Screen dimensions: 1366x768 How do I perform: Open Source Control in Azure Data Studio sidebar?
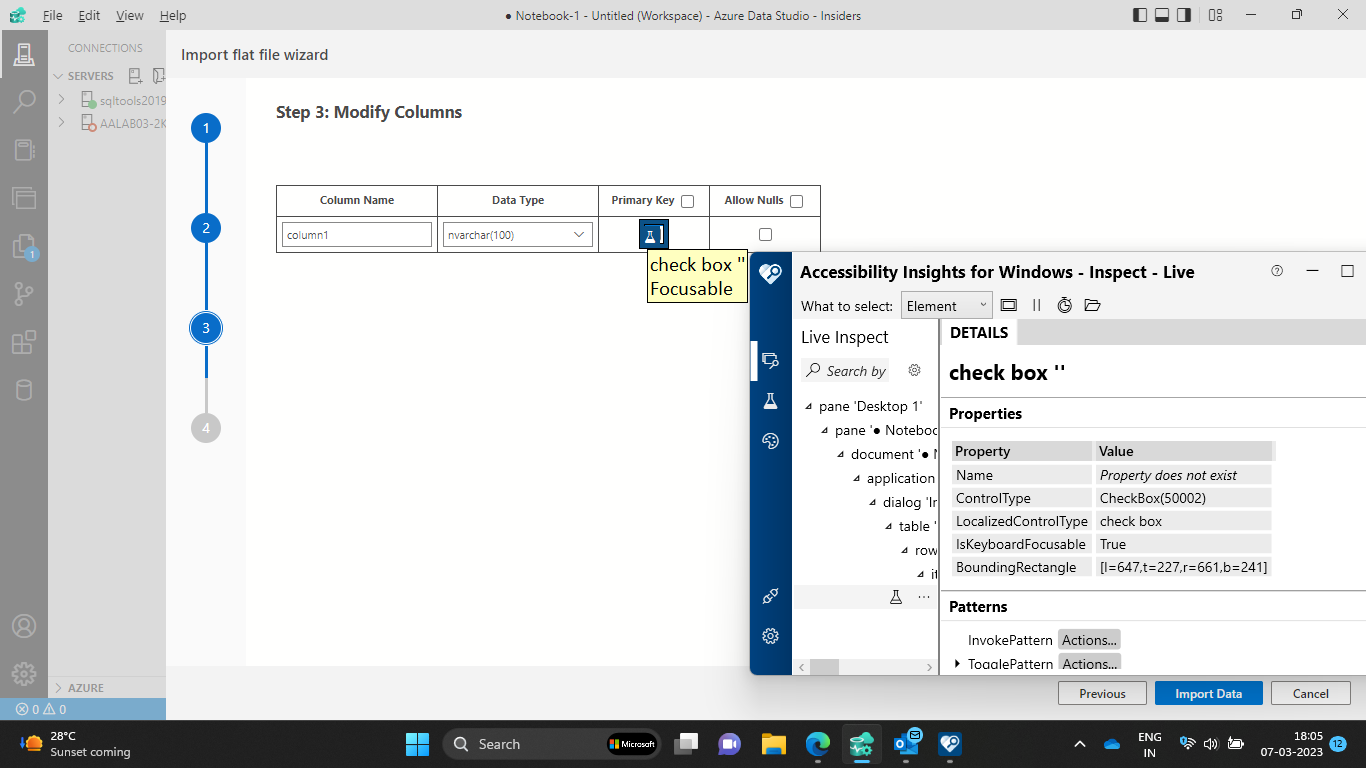coord(24,293)
